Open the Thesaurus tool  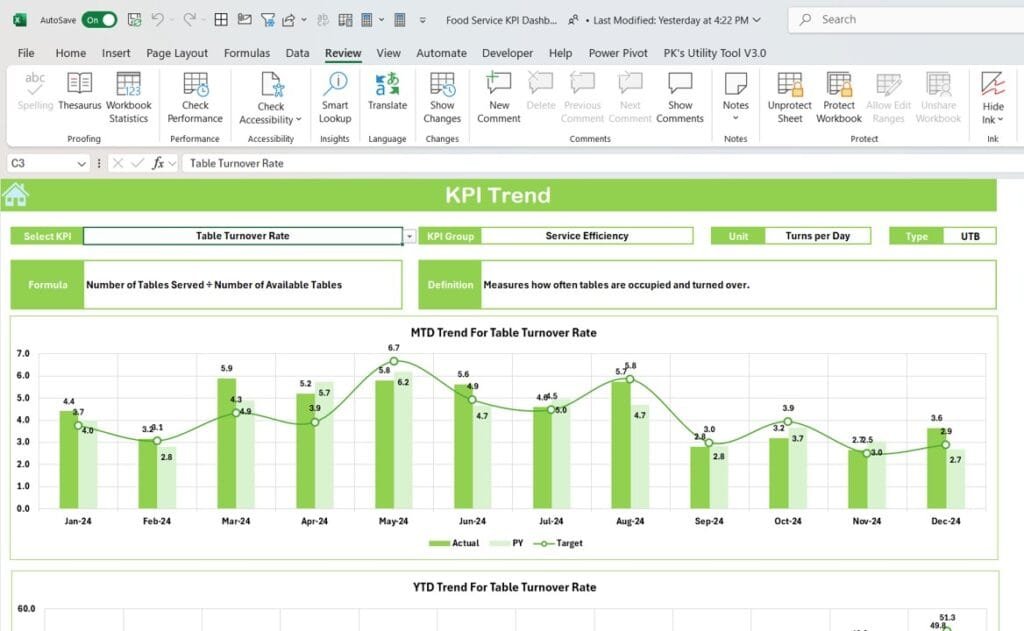[x=79, y=95]
